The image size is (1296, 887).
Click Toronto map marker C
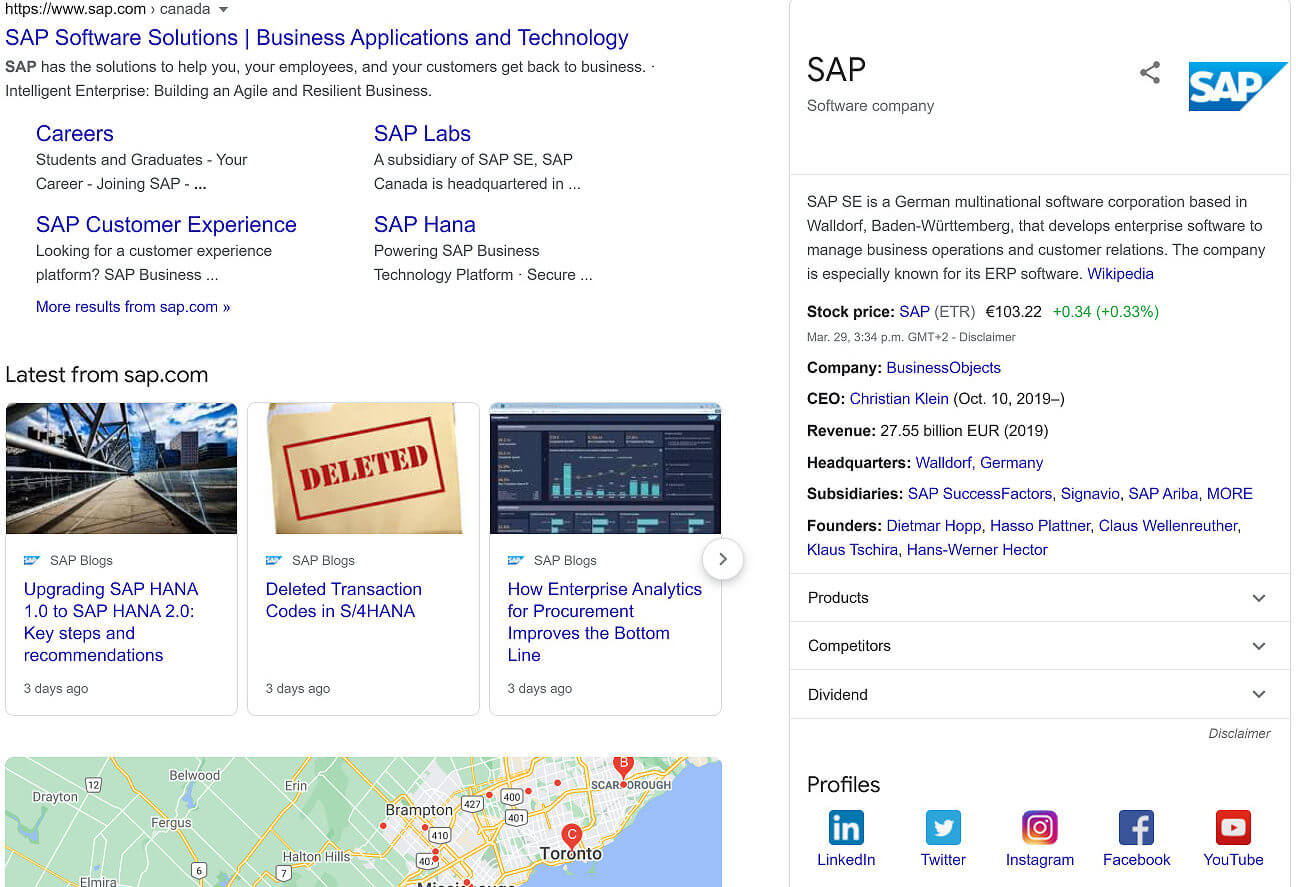click(572, 836)
